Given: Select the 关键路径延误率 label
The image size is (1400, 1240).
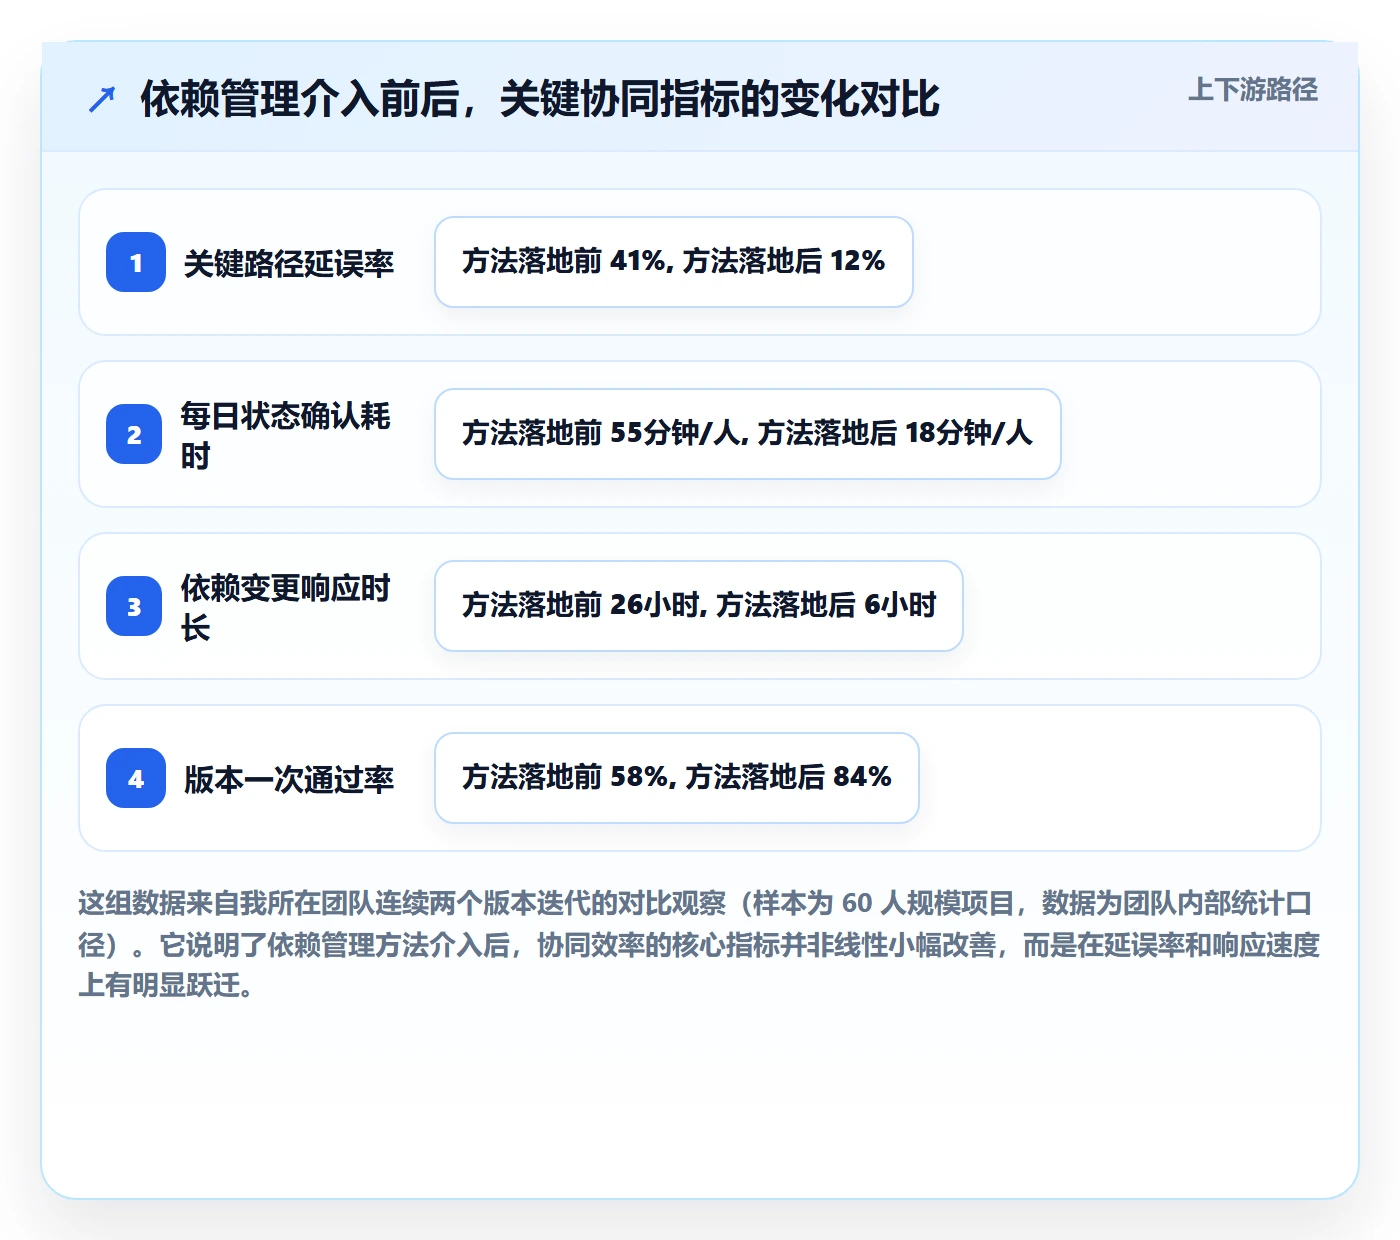Looking at the screenshot, I should click(289, 263).
